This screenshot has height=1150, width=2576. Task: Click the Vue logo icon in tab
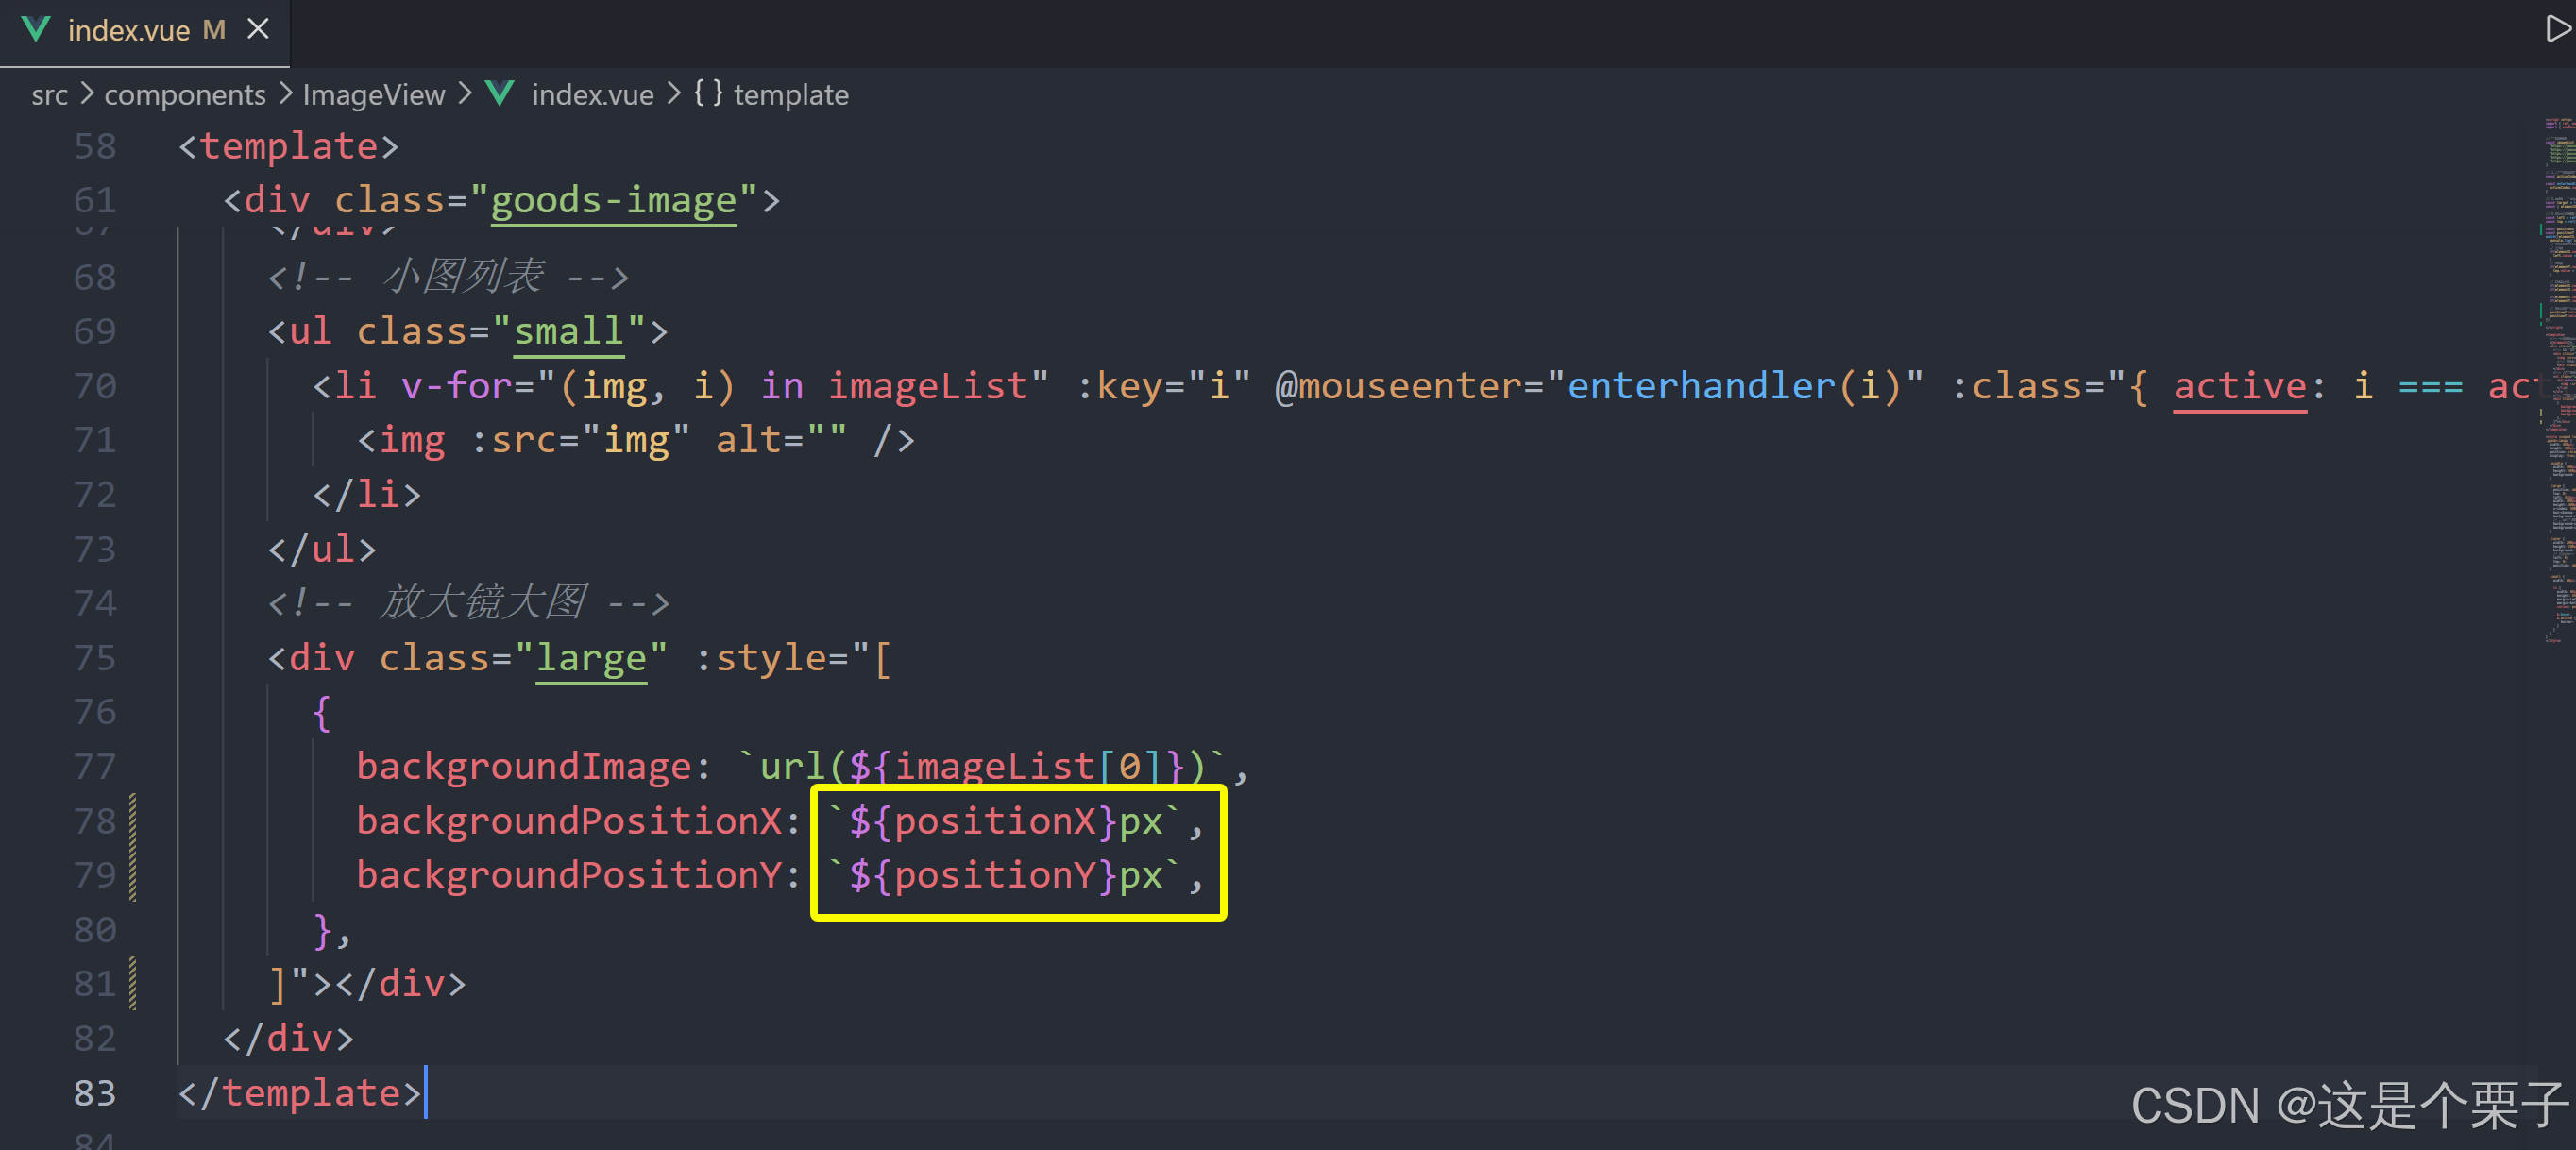(x=35, y=29)
